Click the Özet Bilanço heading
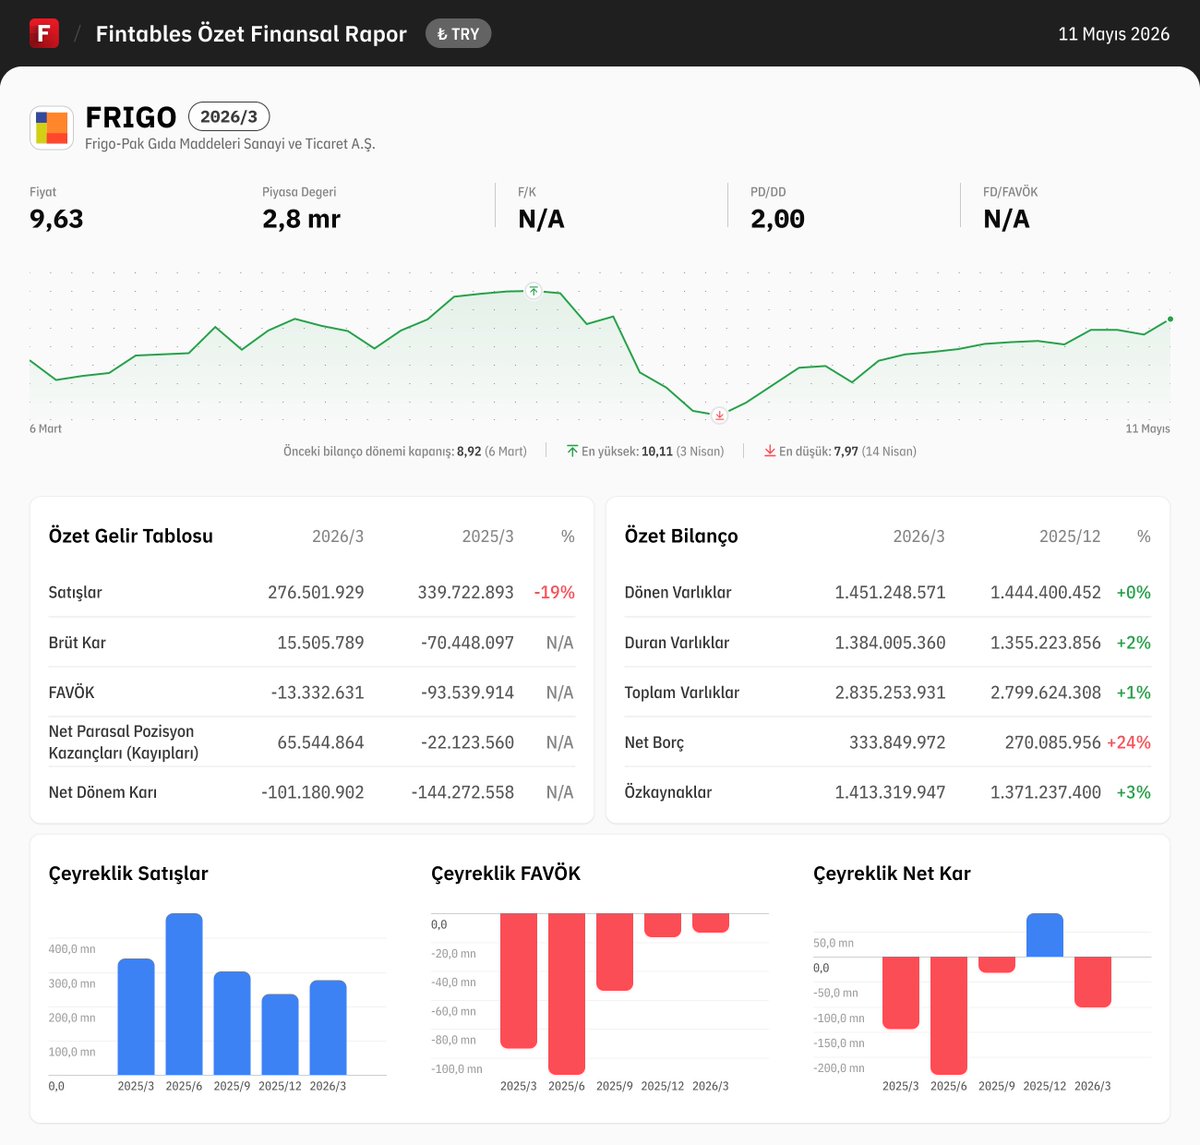 click(681, 536)
